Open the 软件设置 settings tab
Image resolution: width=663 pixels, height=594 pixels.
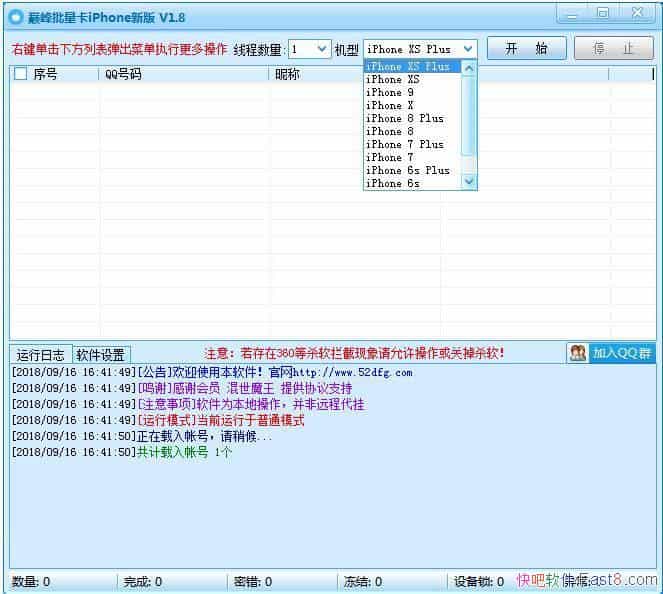point(101,355)
